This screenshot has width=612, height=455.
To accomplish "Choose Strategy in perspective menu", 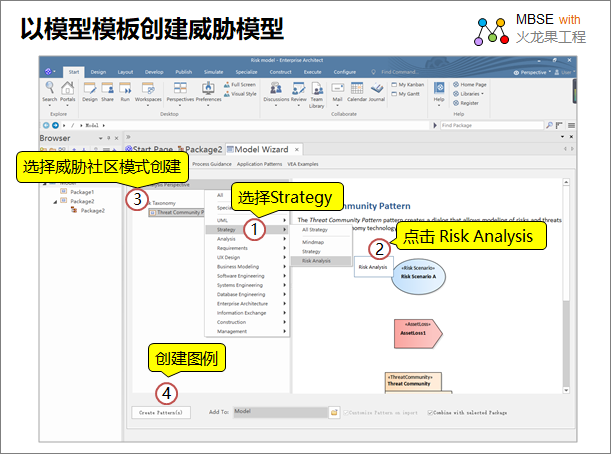I will tap(247, 230).
